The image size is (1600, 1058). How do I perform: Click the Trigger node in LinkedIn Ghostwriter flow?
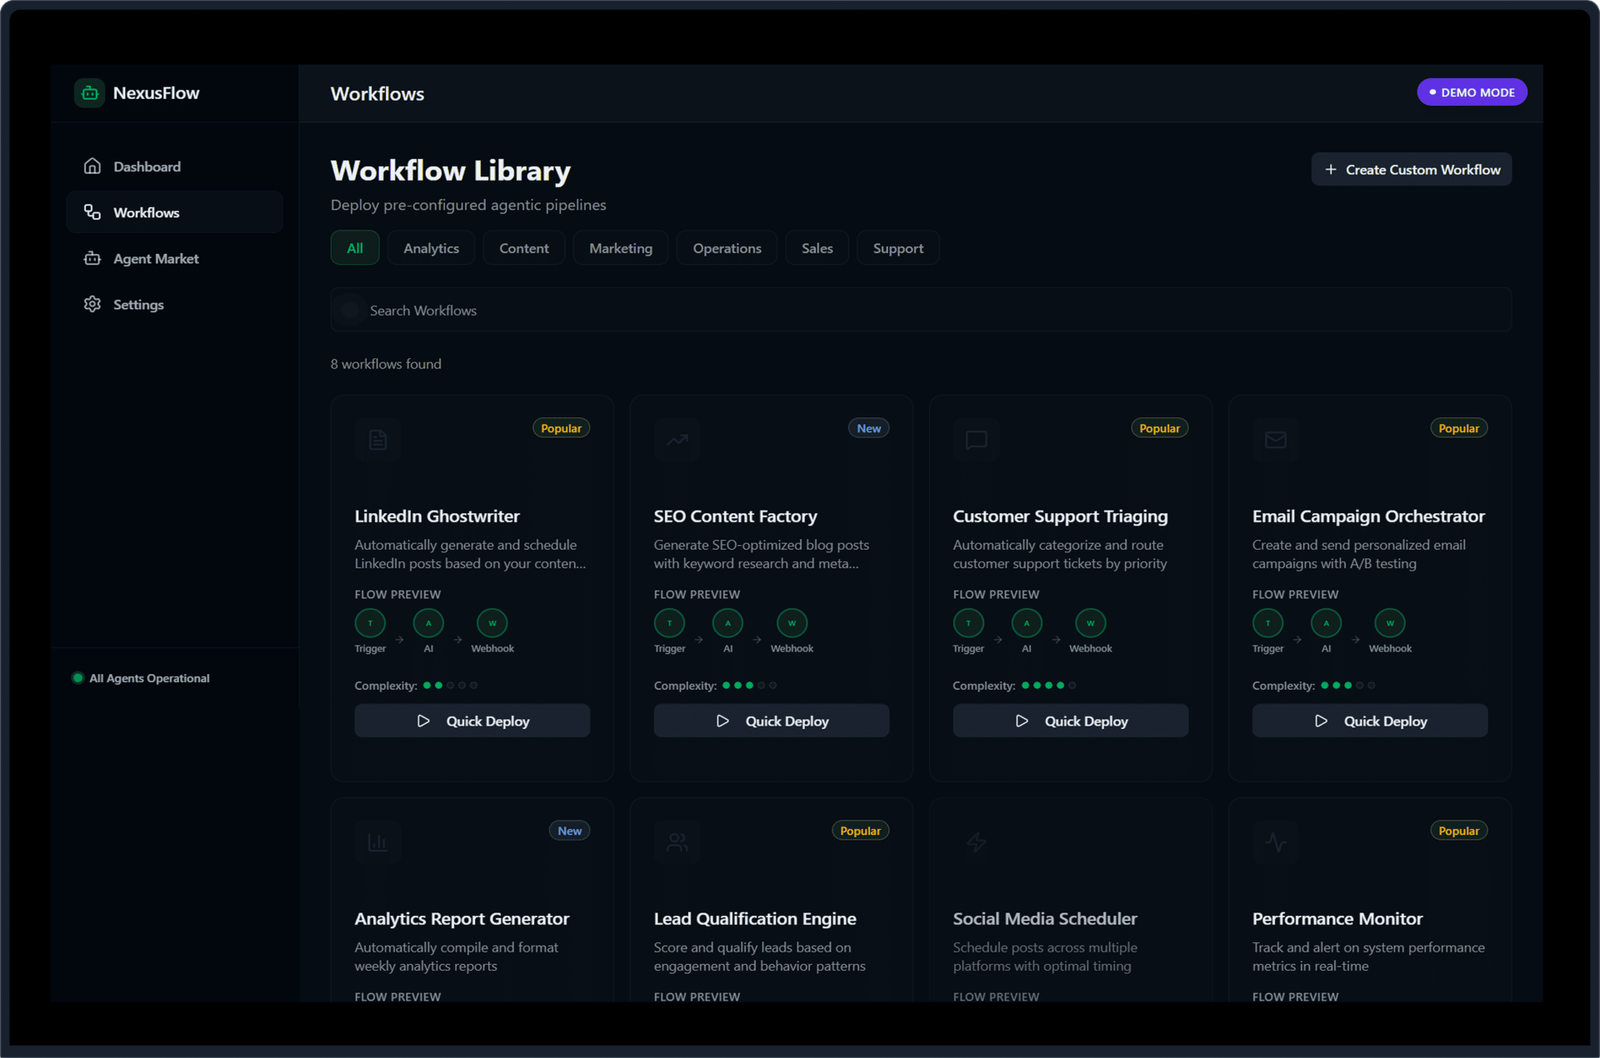coord(370,623)
